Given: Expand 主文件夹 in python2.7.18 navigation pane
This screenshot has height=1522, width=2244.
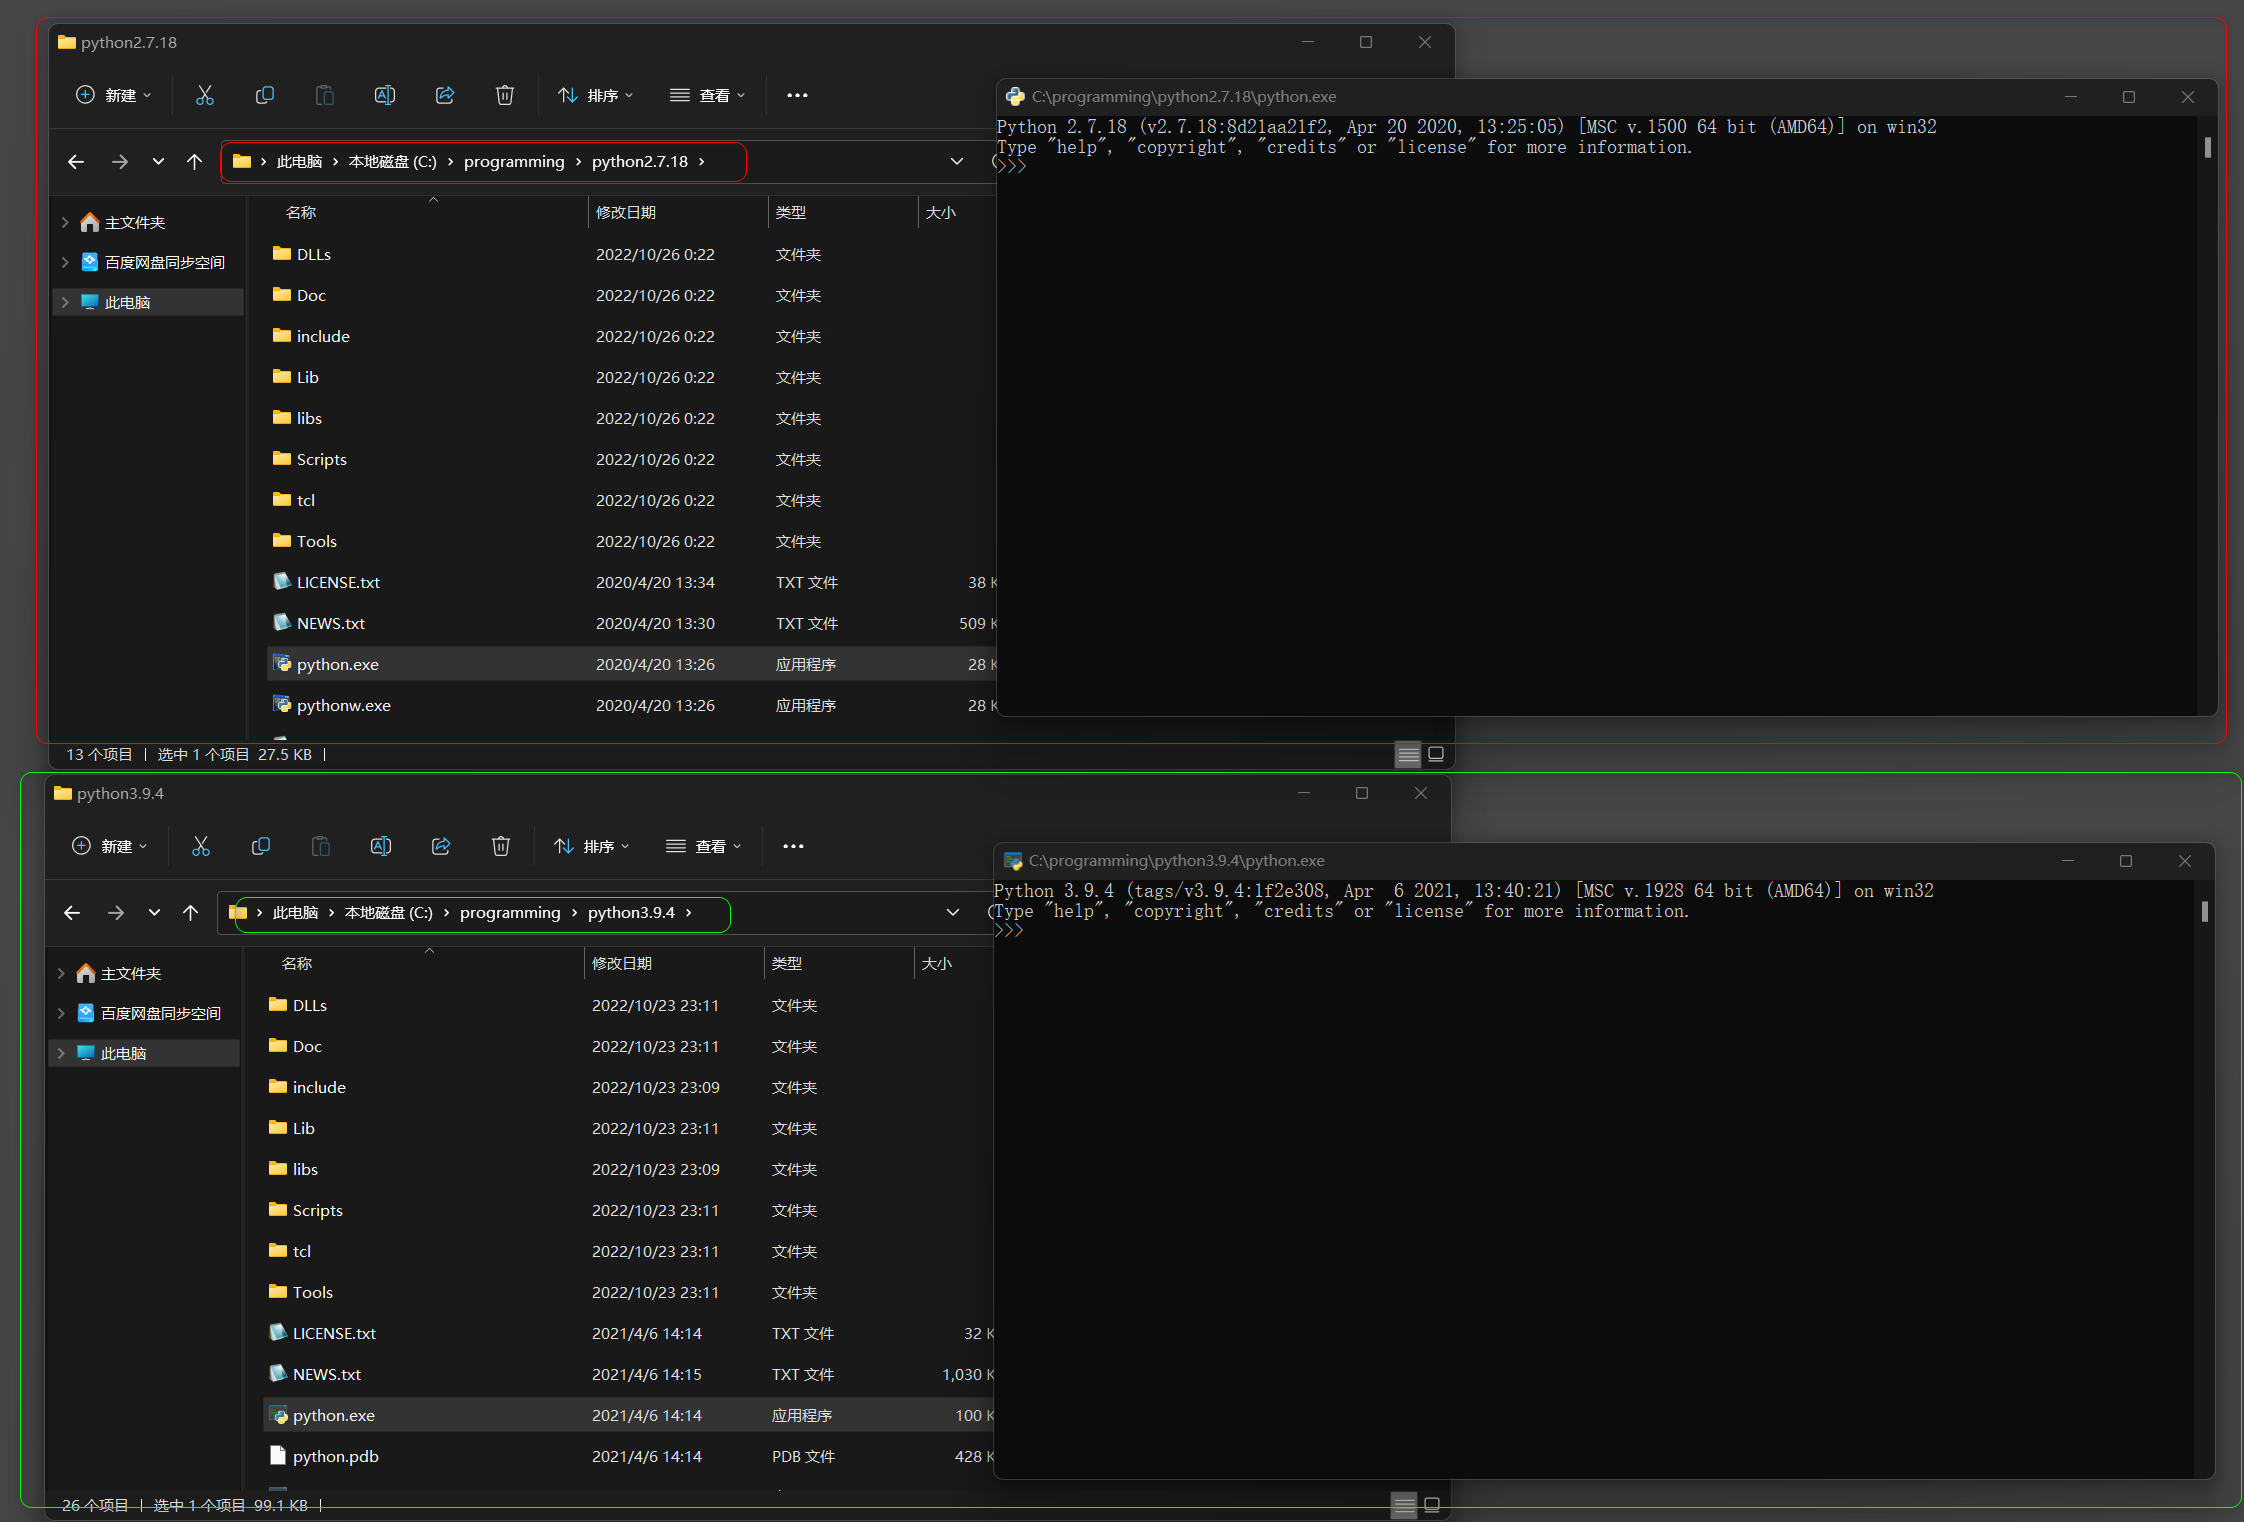Looking at the screenshot, I should coord(65,222).
